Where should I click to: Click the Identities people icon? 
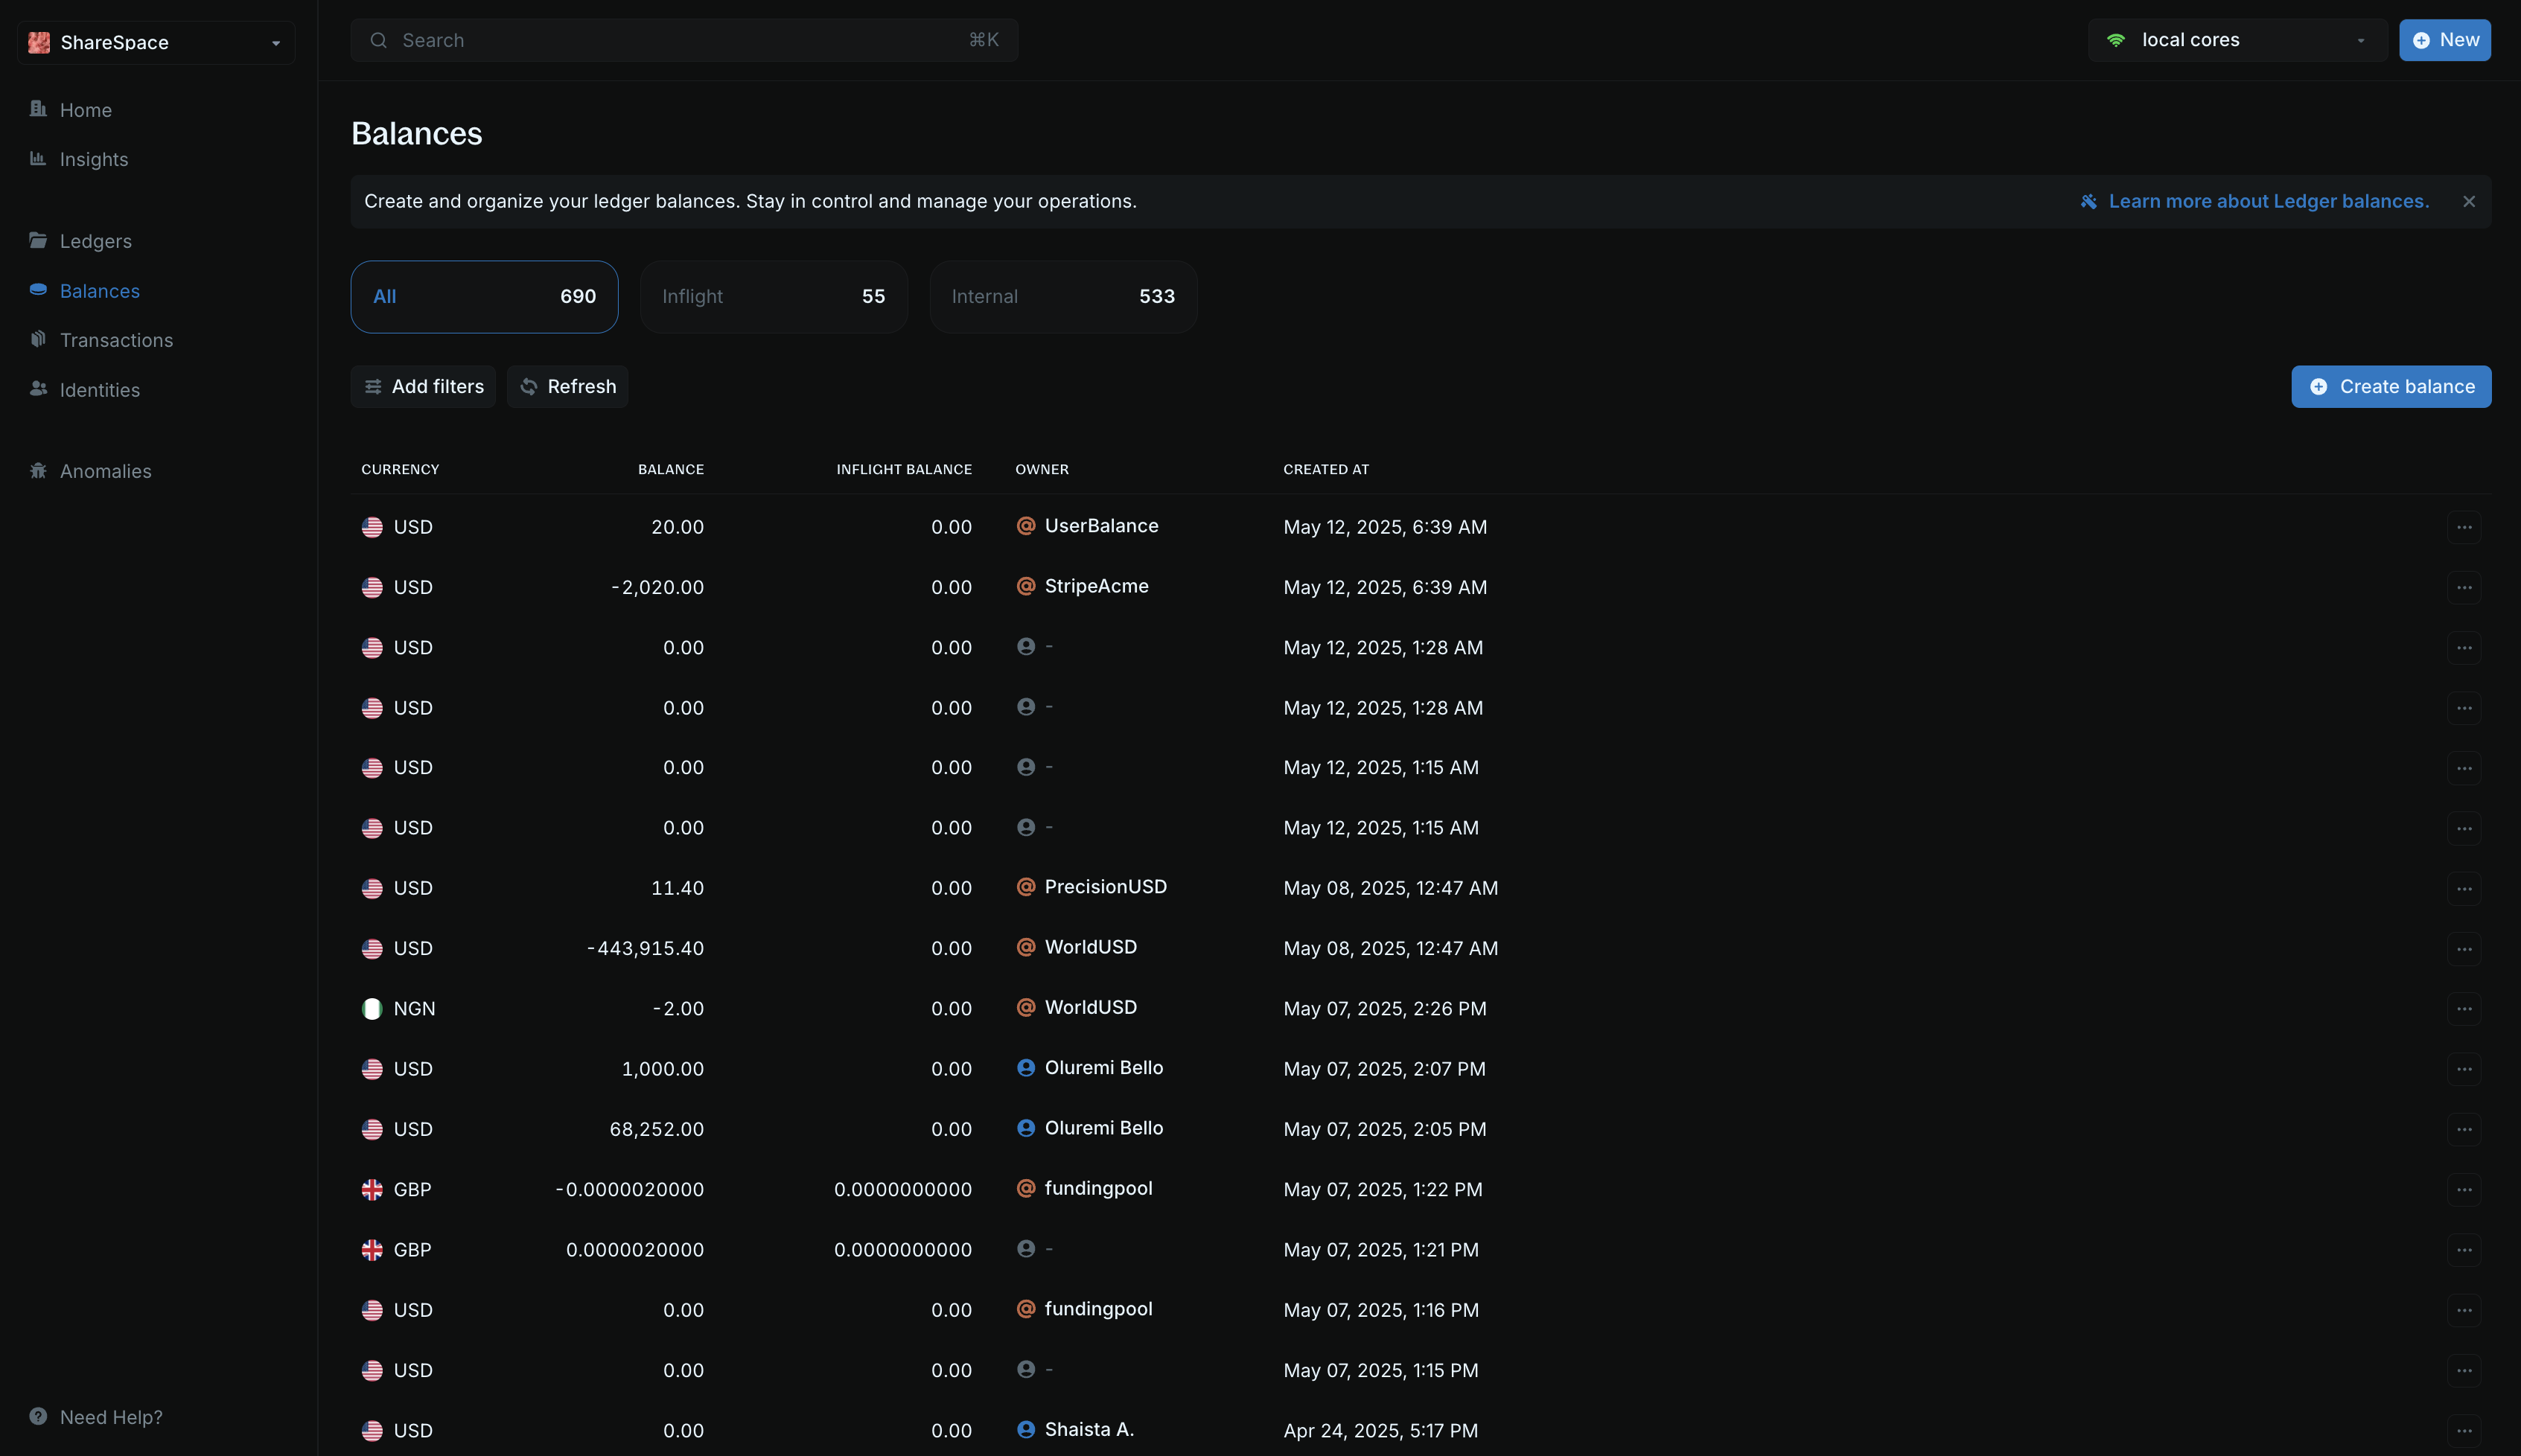[38, 389]
